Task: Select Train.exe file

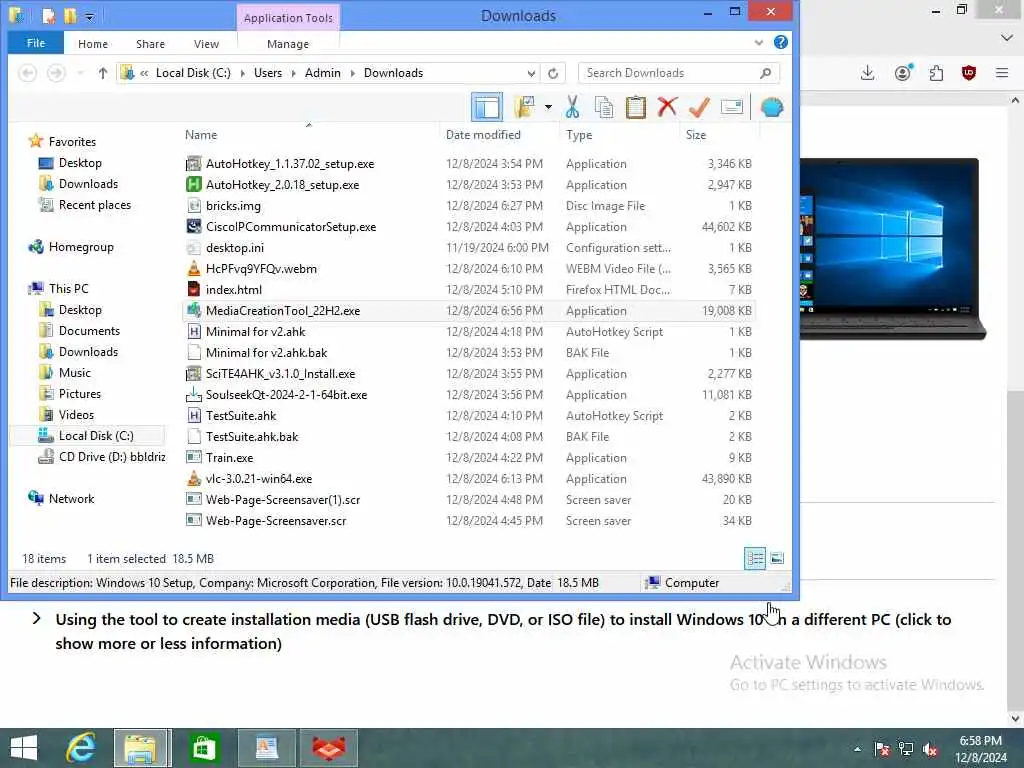Action: point(229,458)
